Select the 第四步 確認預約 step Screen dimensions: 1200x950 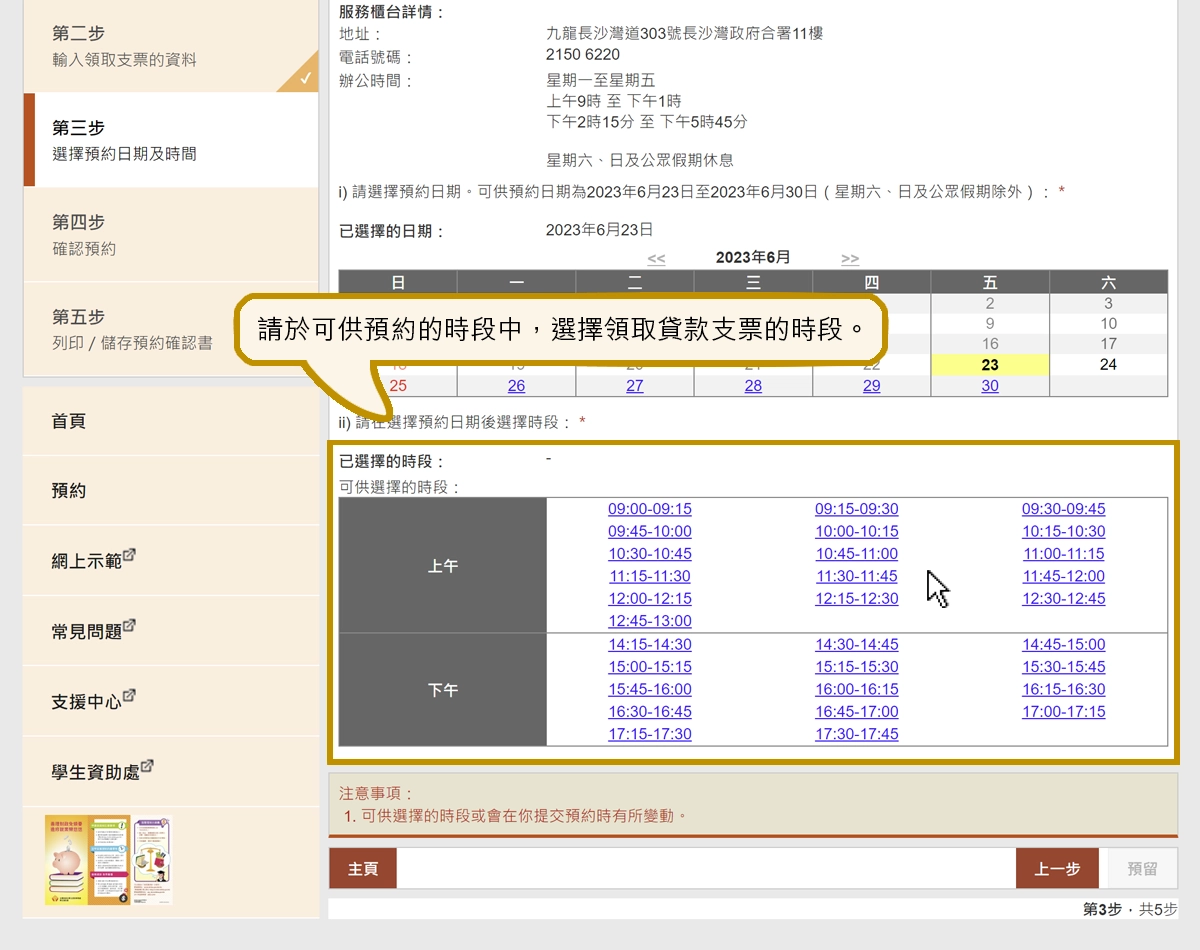click(80, 232)
